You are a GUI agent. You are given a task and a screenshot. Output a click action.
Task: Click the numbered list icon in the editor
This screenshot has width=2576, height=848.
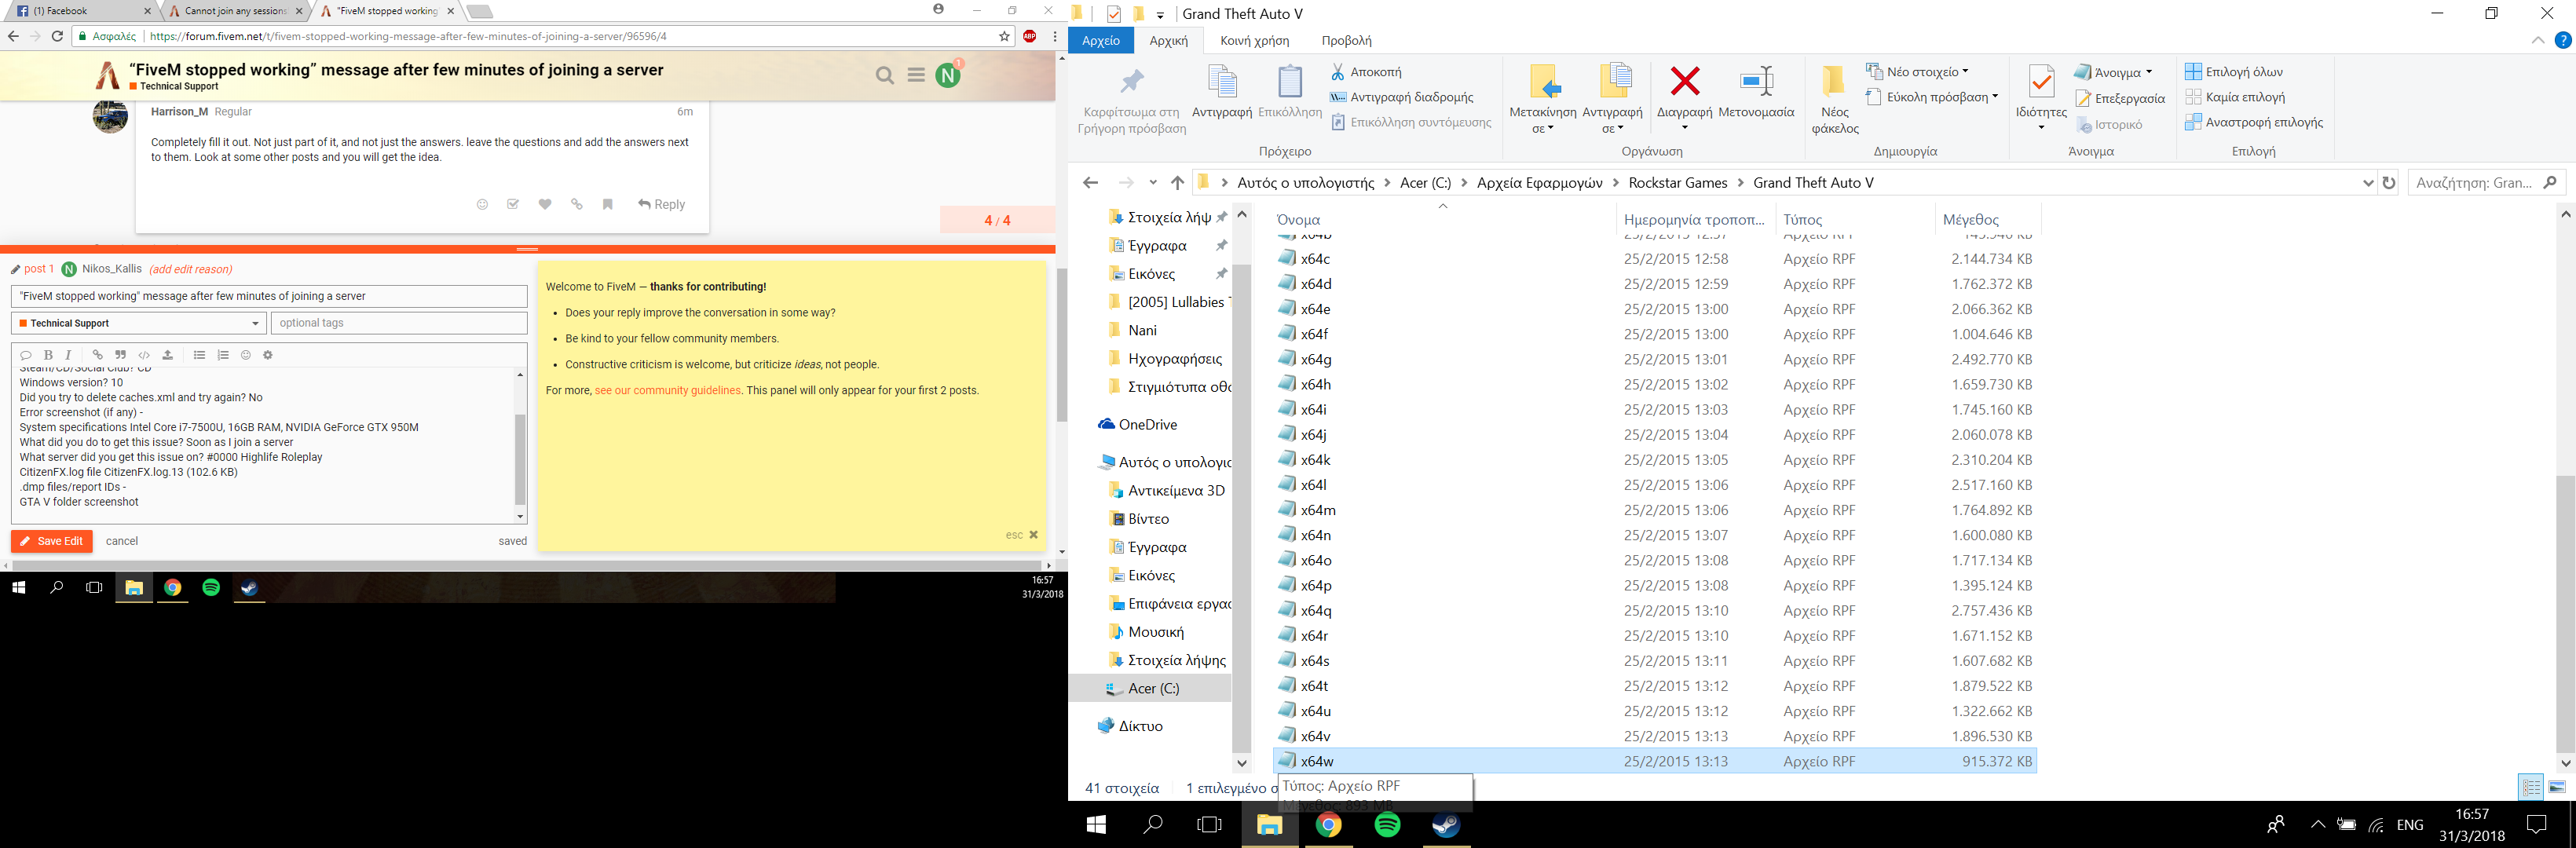click(x=223, y=355)
